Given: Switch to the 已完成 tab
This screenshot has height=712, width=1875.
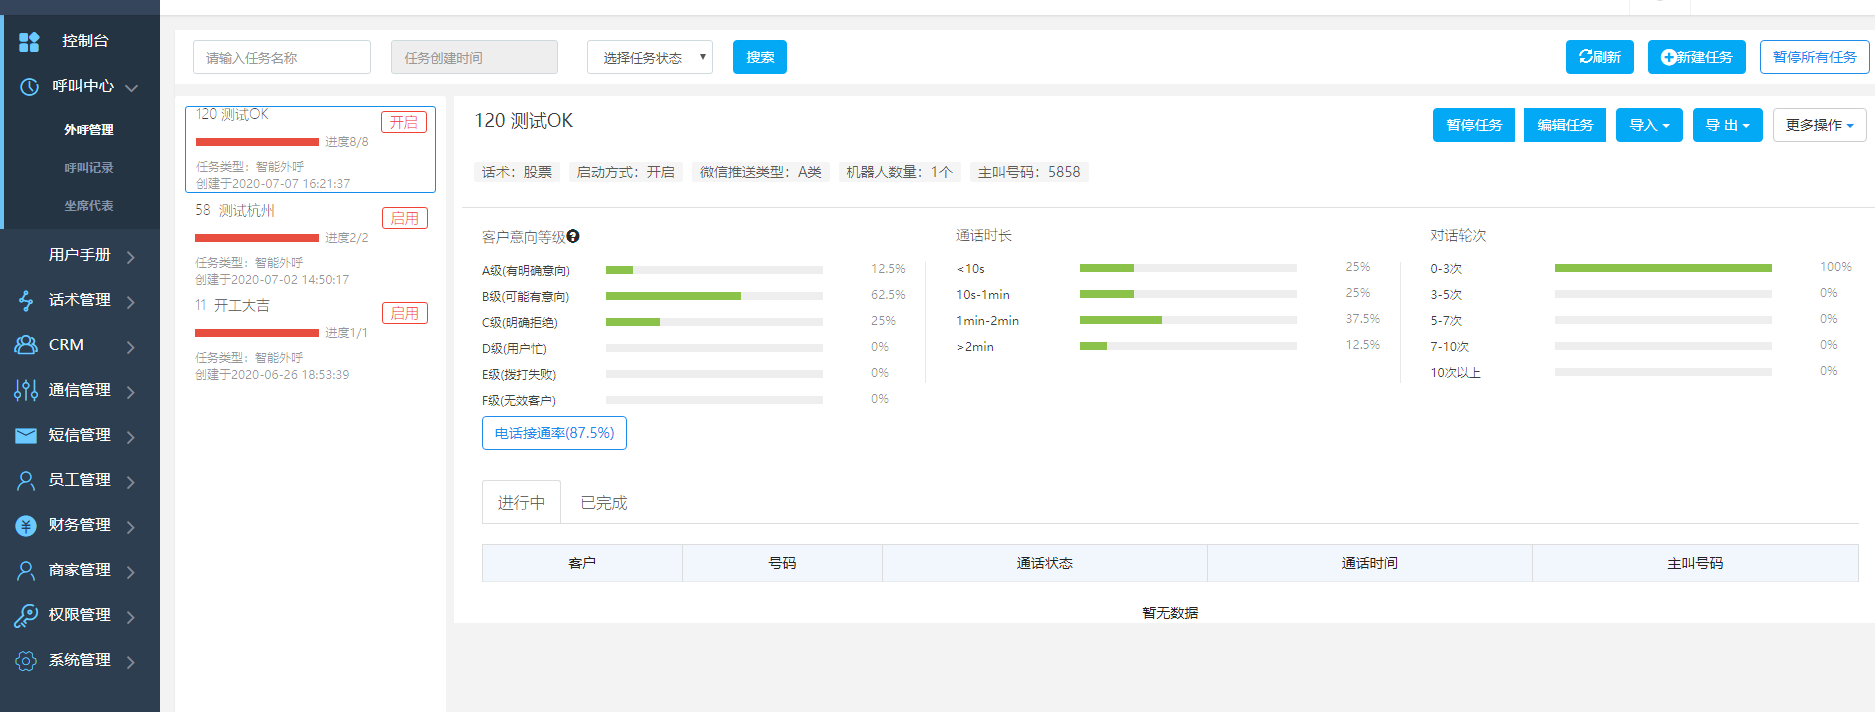Looking at the screenshot, I should pos(604,503).
